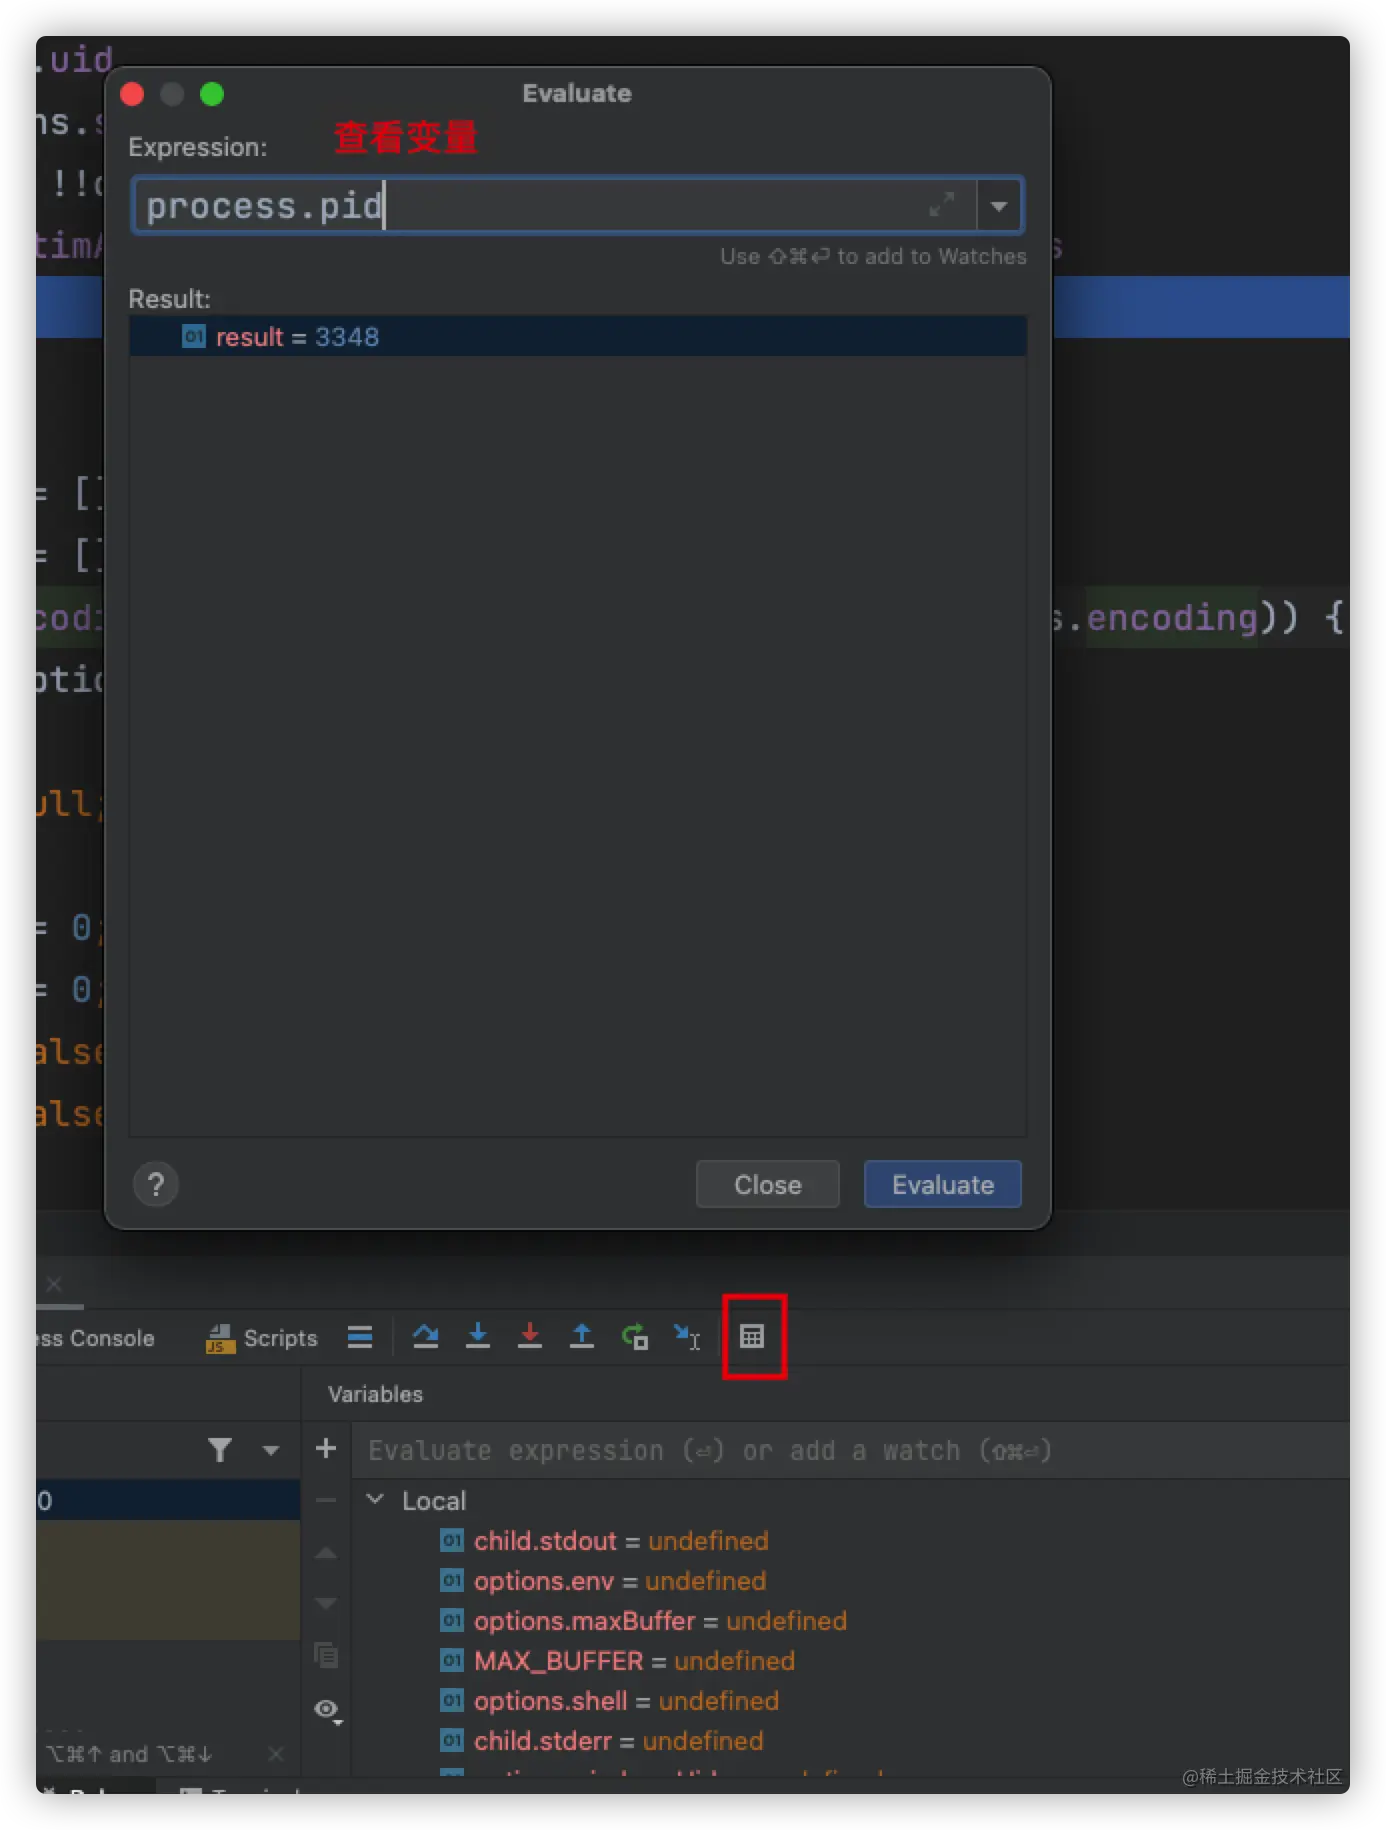Image resolution: width=1386 pixels, height=1830 pixels.
Task: Click the watch expression input field
Action: pos(850,1450)
